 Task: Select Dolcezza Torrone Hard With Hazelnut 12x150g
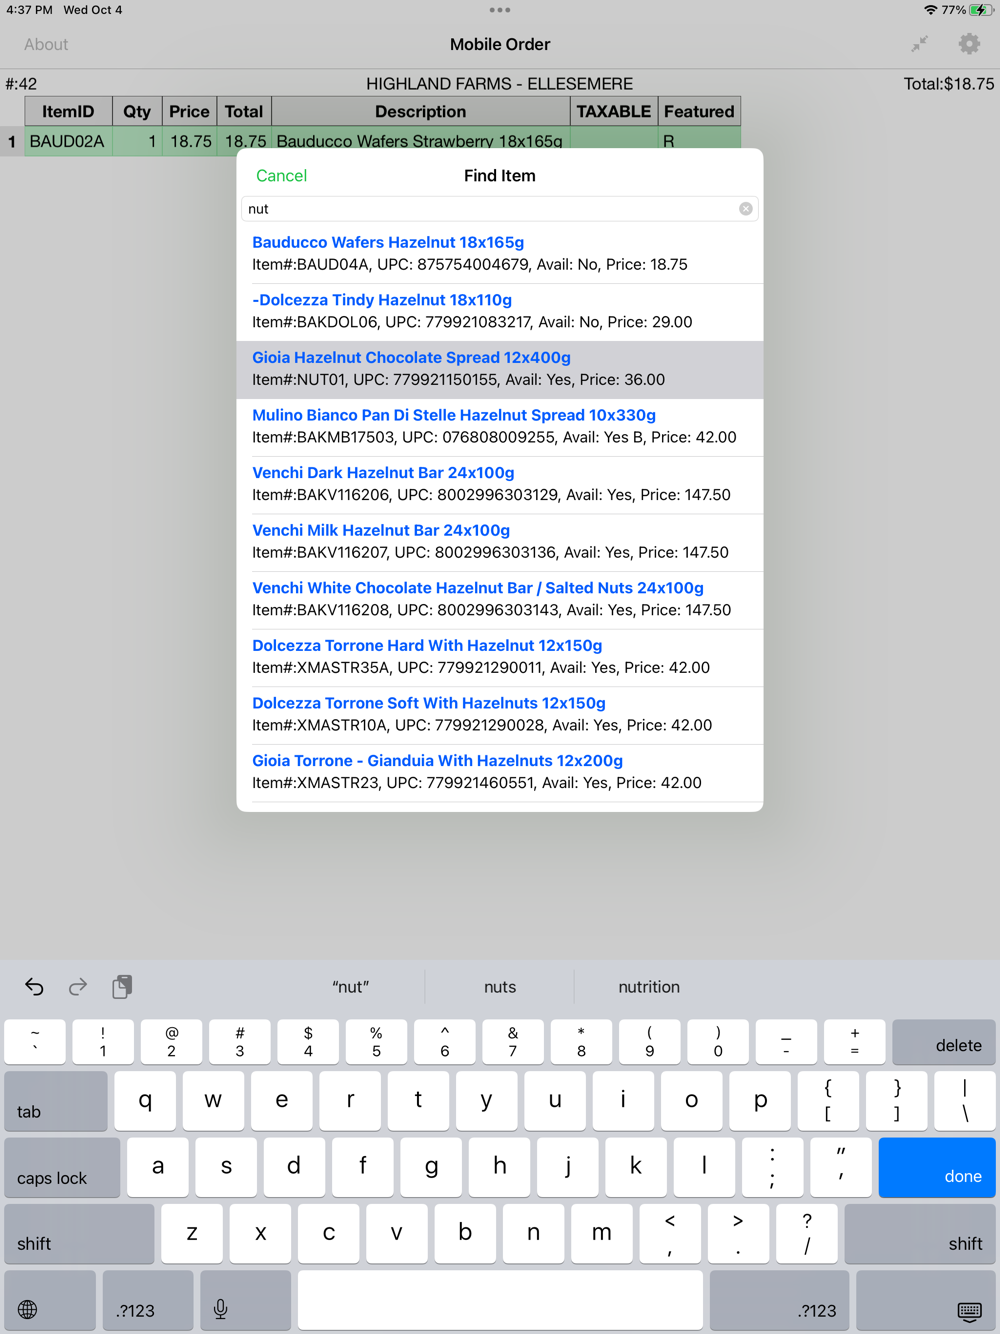coord(500,657)
